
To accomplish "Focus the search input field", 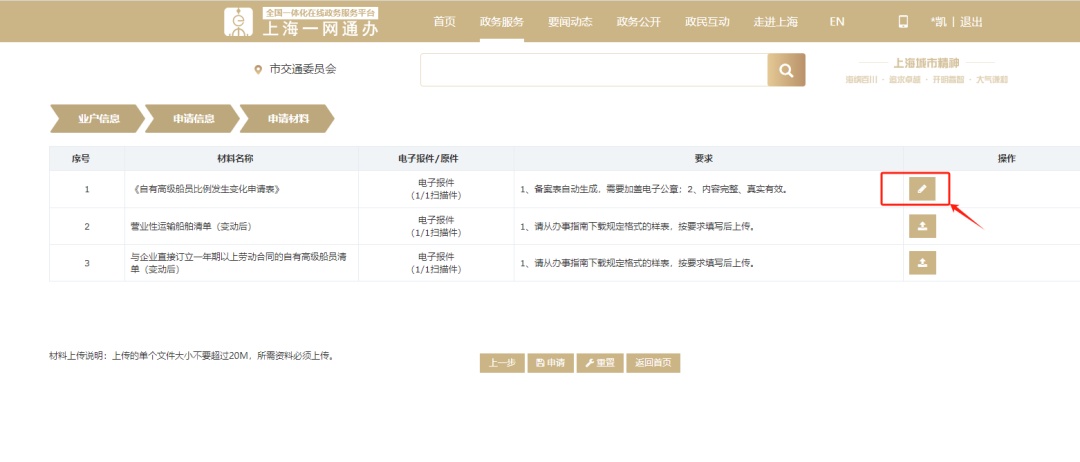I will pyautogui.click(x=593, y=70).
